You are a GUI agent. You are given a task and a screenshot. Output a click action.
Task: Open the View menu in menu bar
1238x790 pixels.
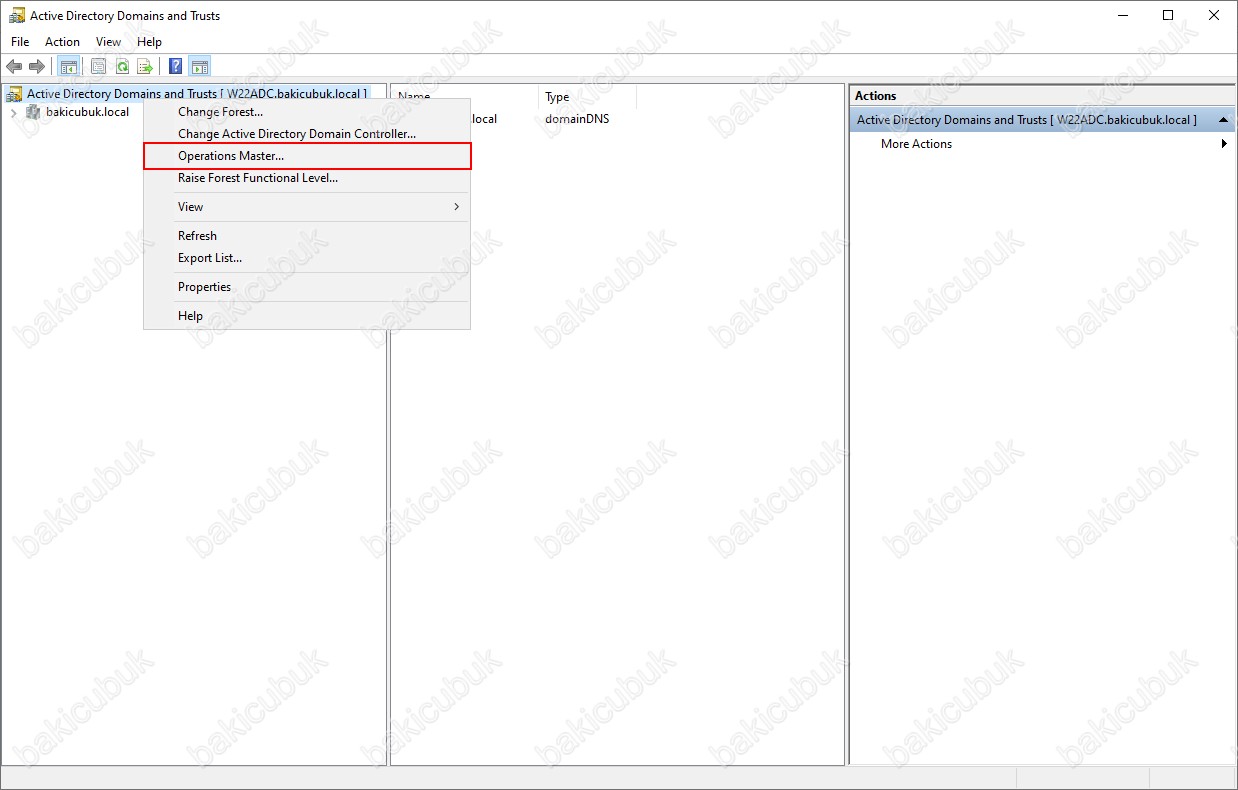tap(108, 42)
